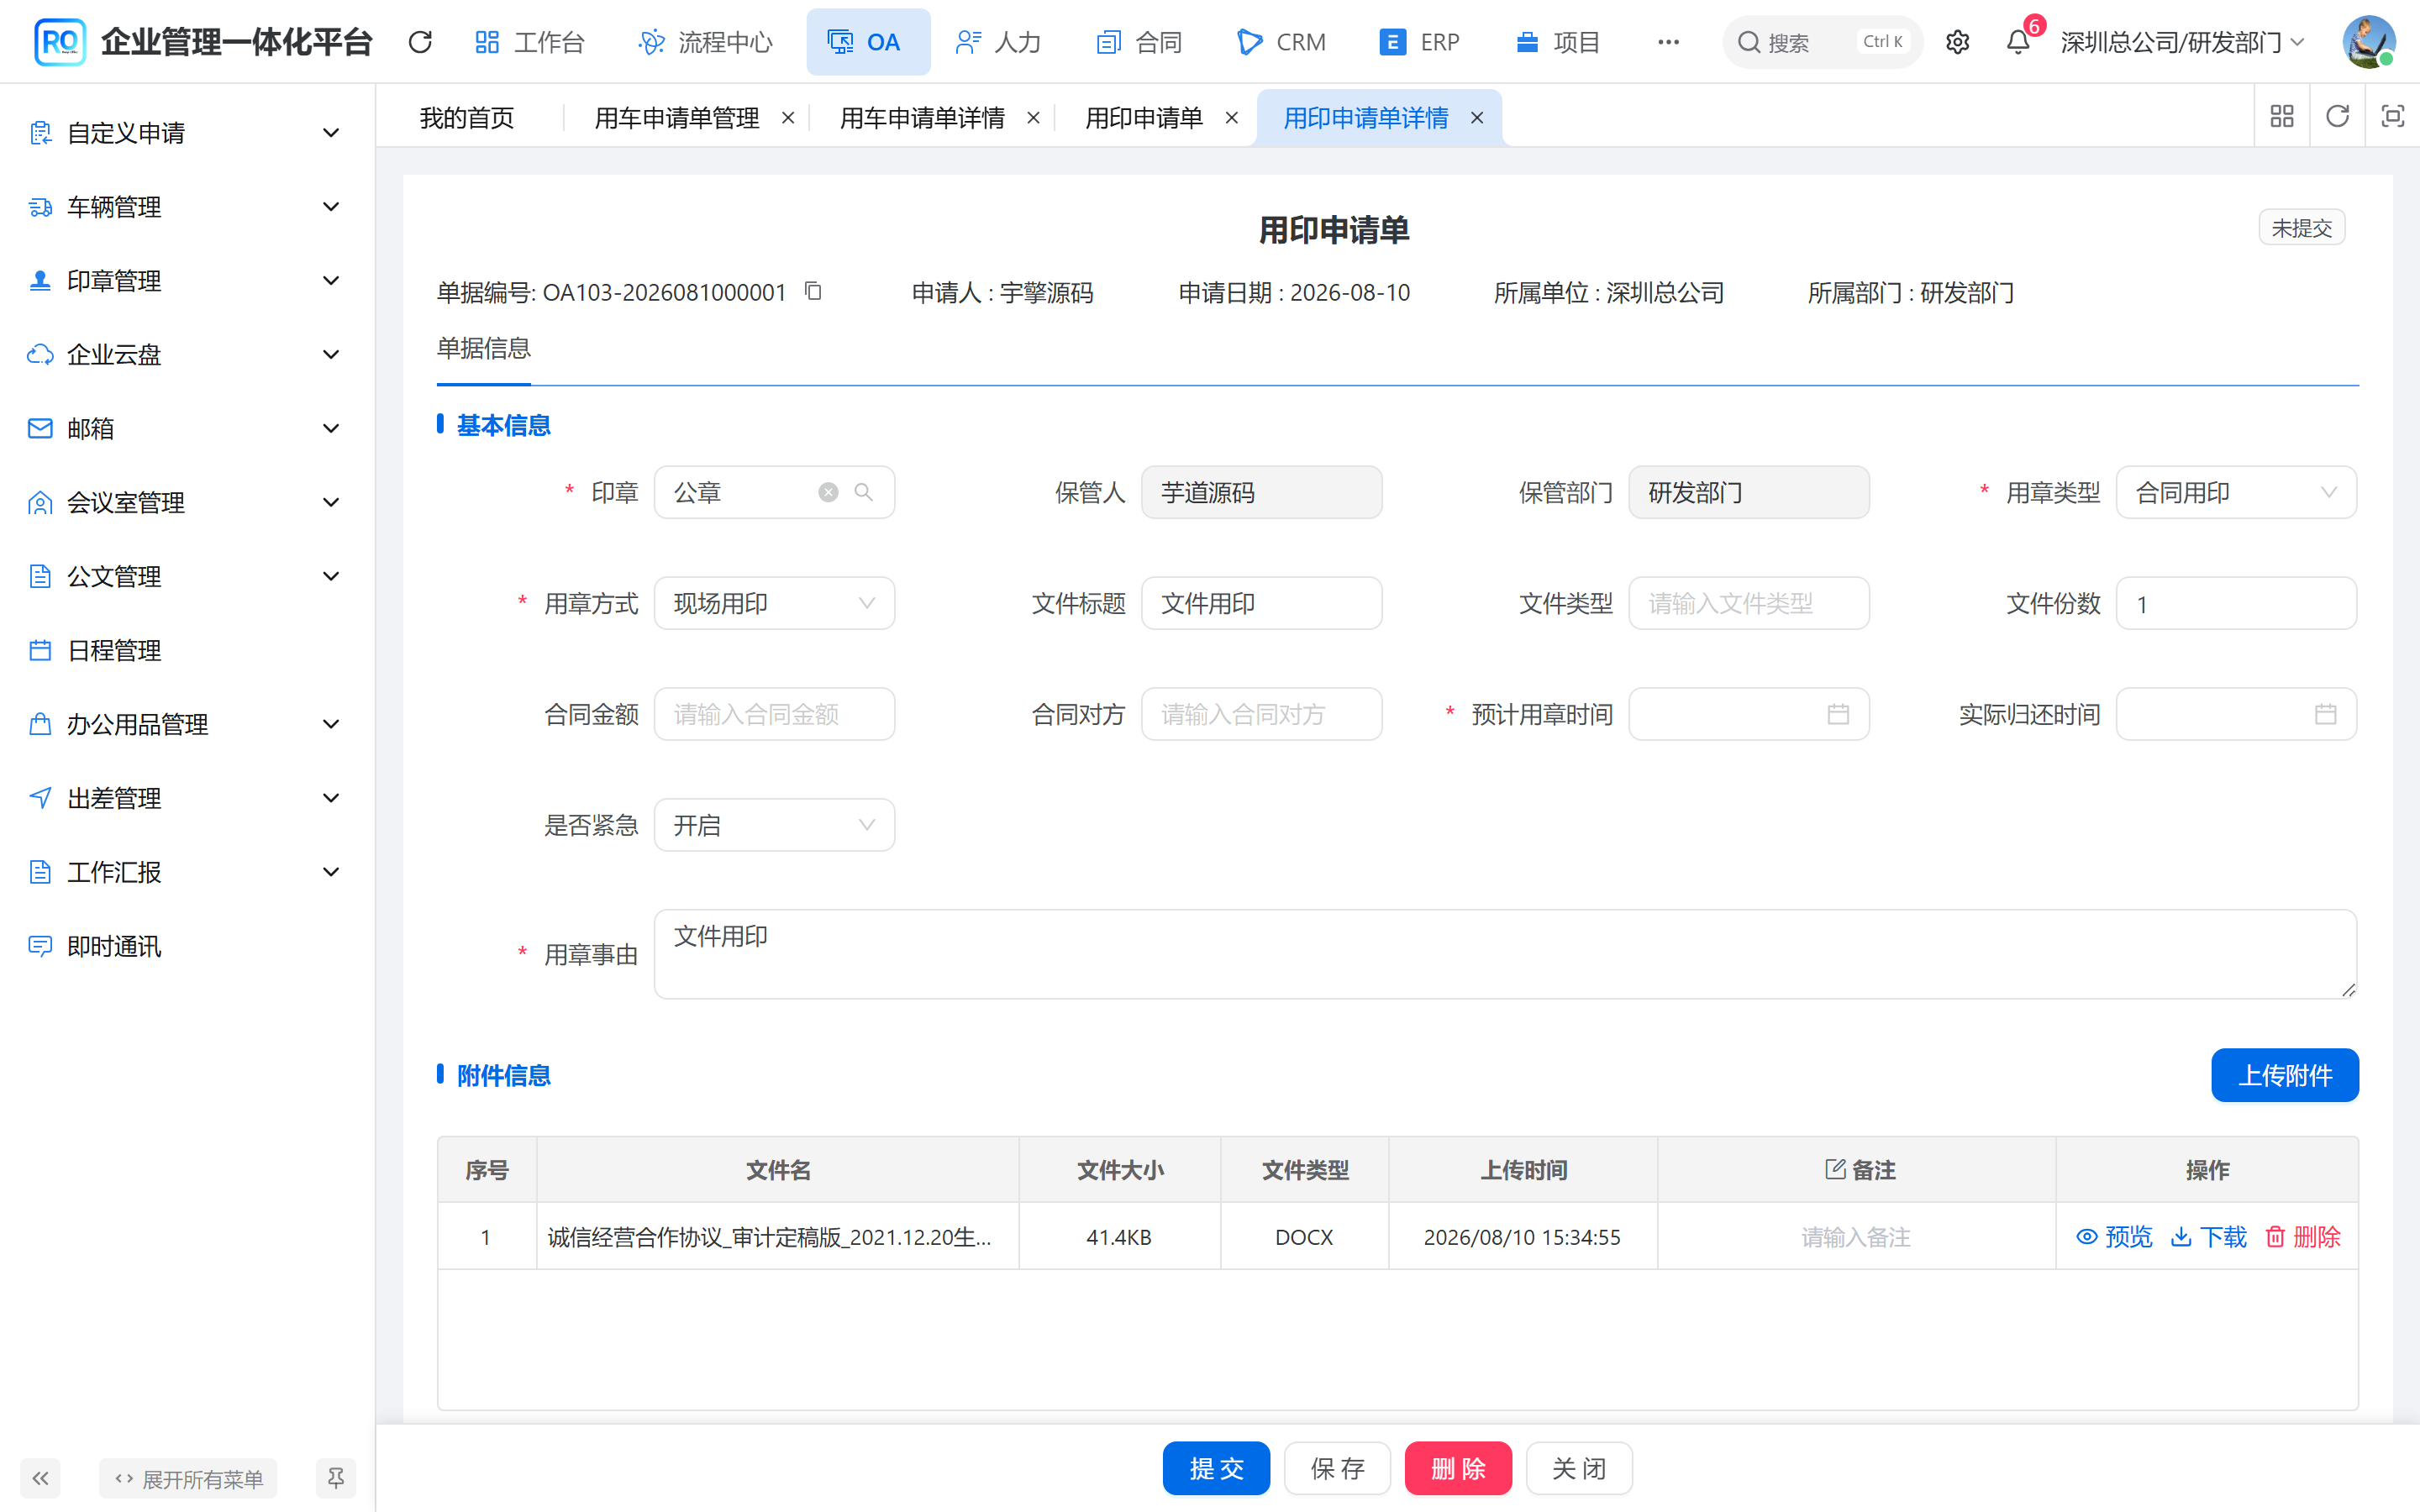This screenshot has height=1512, width=2420.
Task: Open calendar icon in 预计用章时间 field
Action: pyautogui.click(x=1838, y=714)
